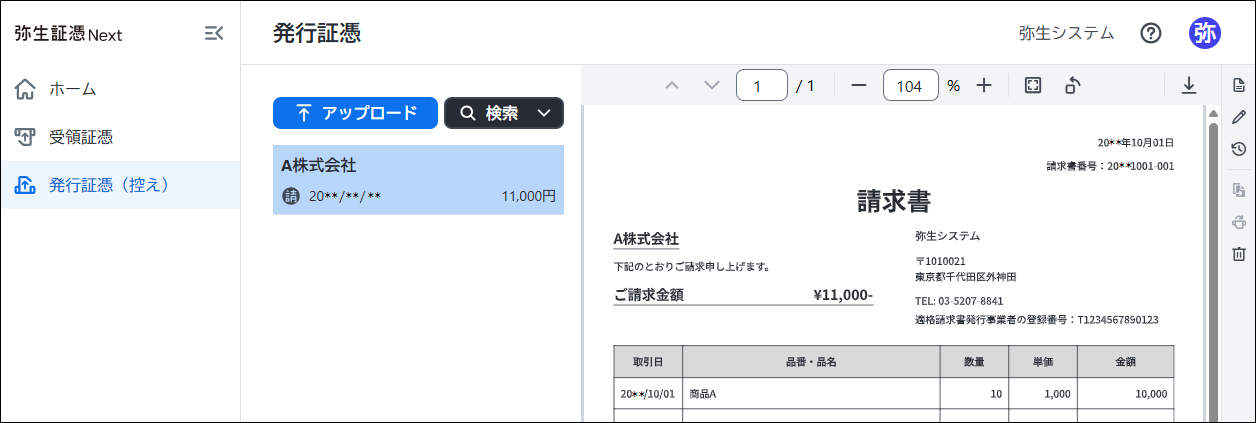
Task: Click the TEL: 03-5207-8841 line
Action: (959, 300)
